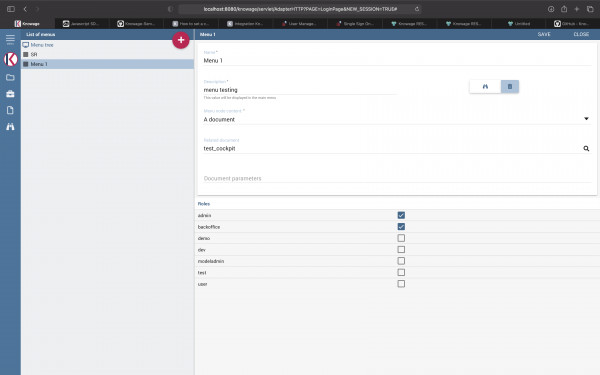The image size is (600, 375).
Task: Click the Knowage K logo icon
Action: click(10, 59)
